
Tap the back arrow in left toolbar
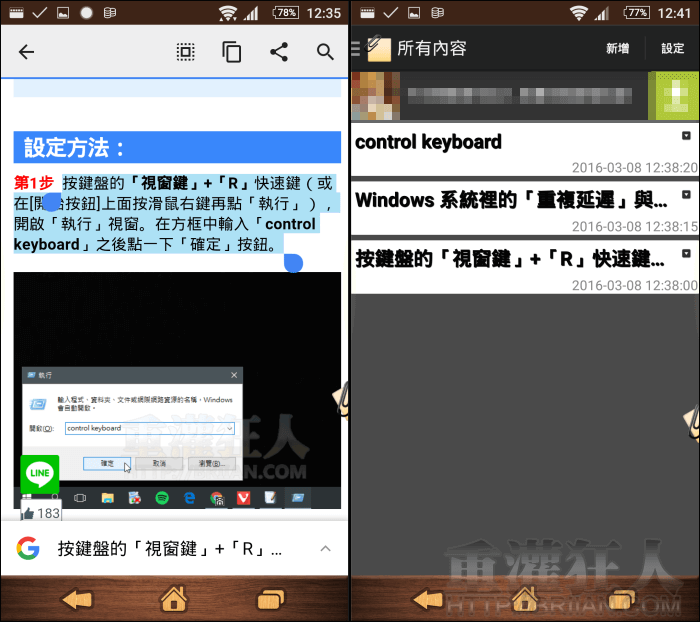click(27, 52)
